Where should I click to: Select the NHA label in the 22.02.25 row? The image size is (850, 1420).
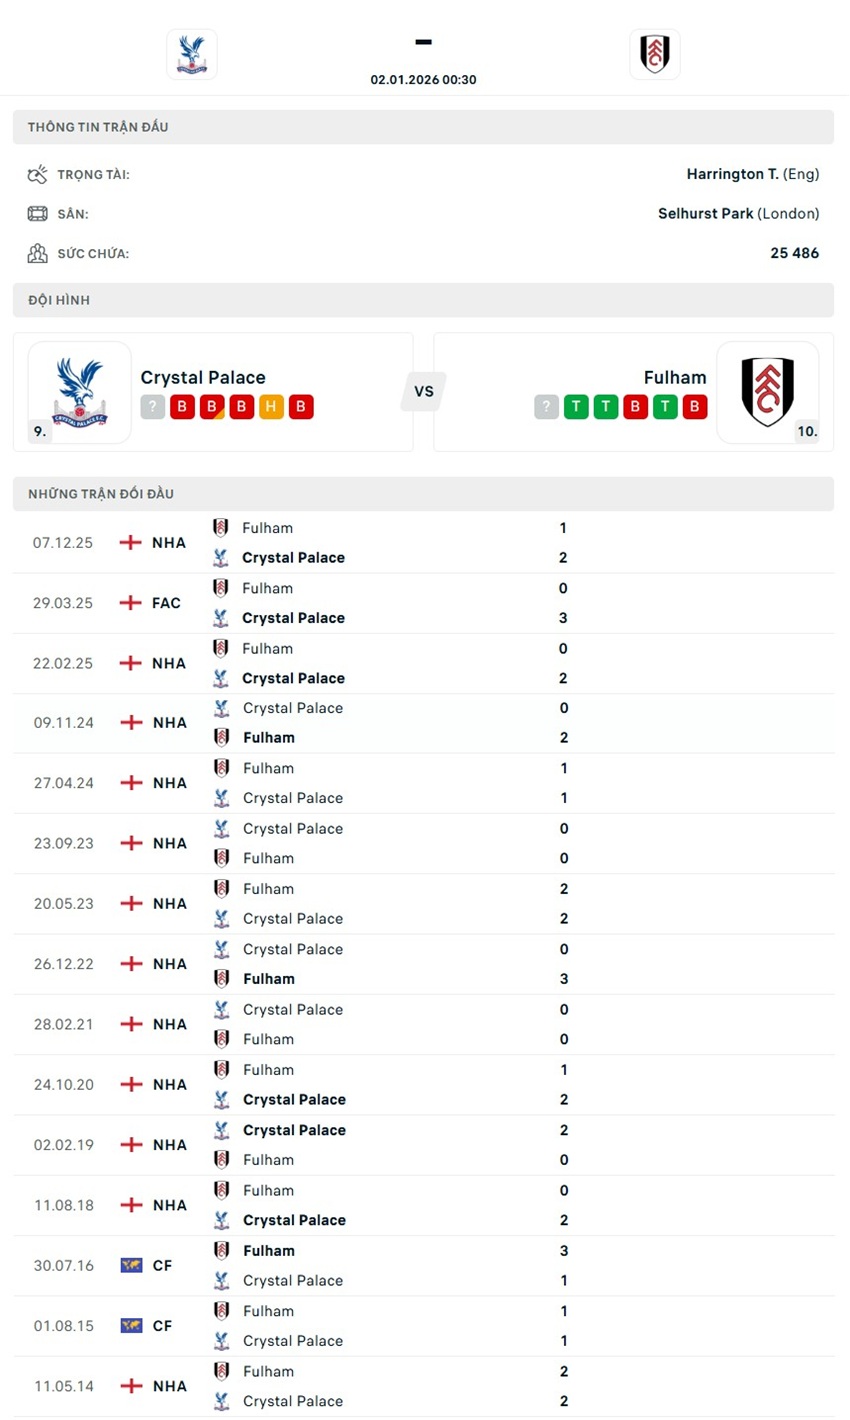pos(168,663)
